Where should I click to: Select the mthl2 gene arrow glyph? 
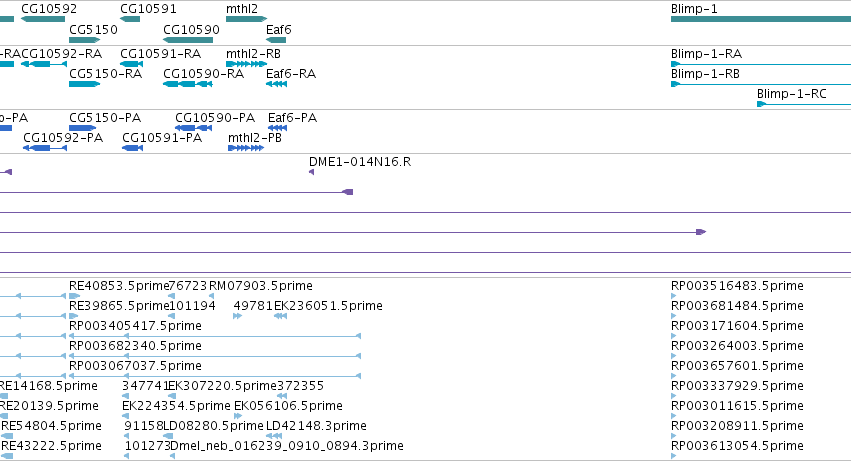(x=246, y=19)
